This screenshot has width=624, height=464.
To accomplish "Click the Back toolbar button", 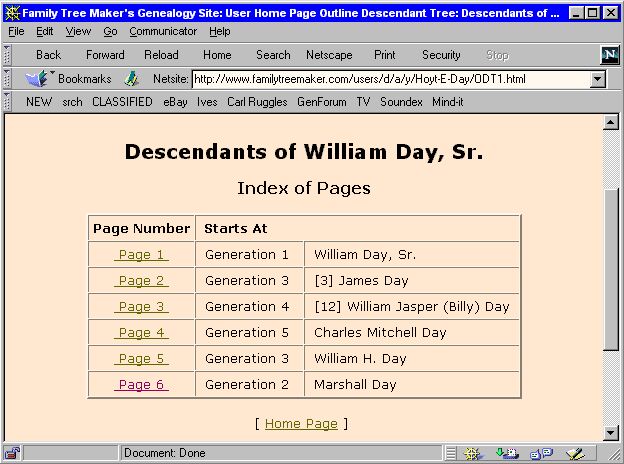I will (x=48, y=55).
